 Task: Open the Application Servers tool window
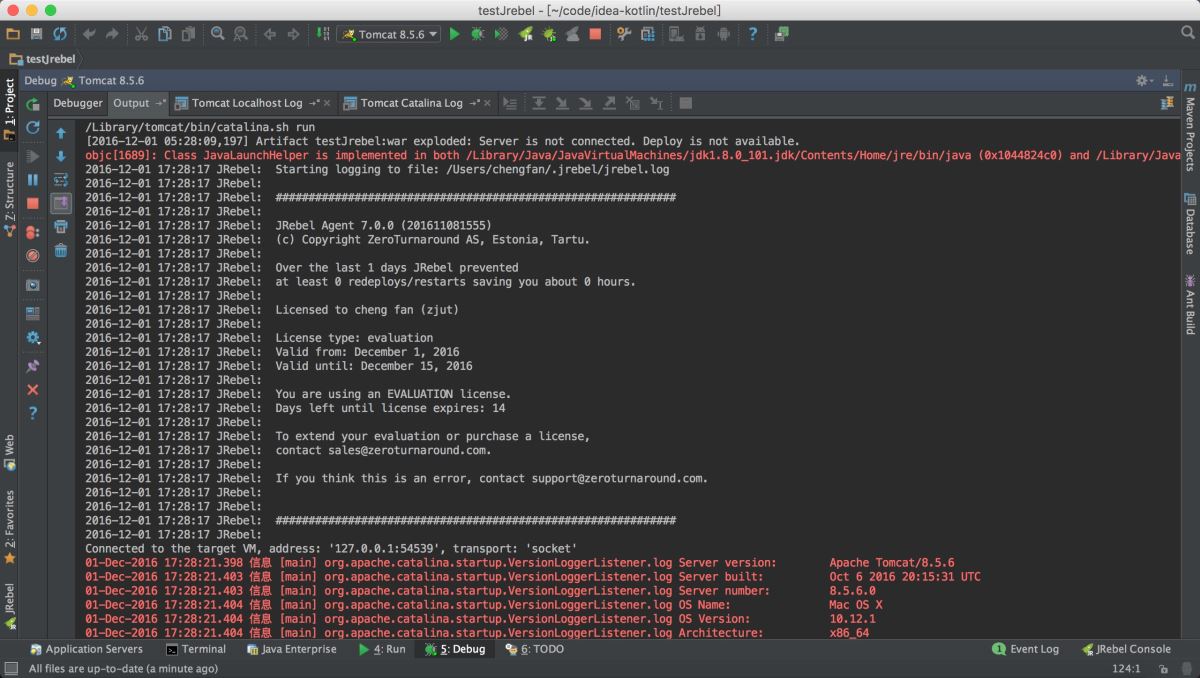click(86, 649)
